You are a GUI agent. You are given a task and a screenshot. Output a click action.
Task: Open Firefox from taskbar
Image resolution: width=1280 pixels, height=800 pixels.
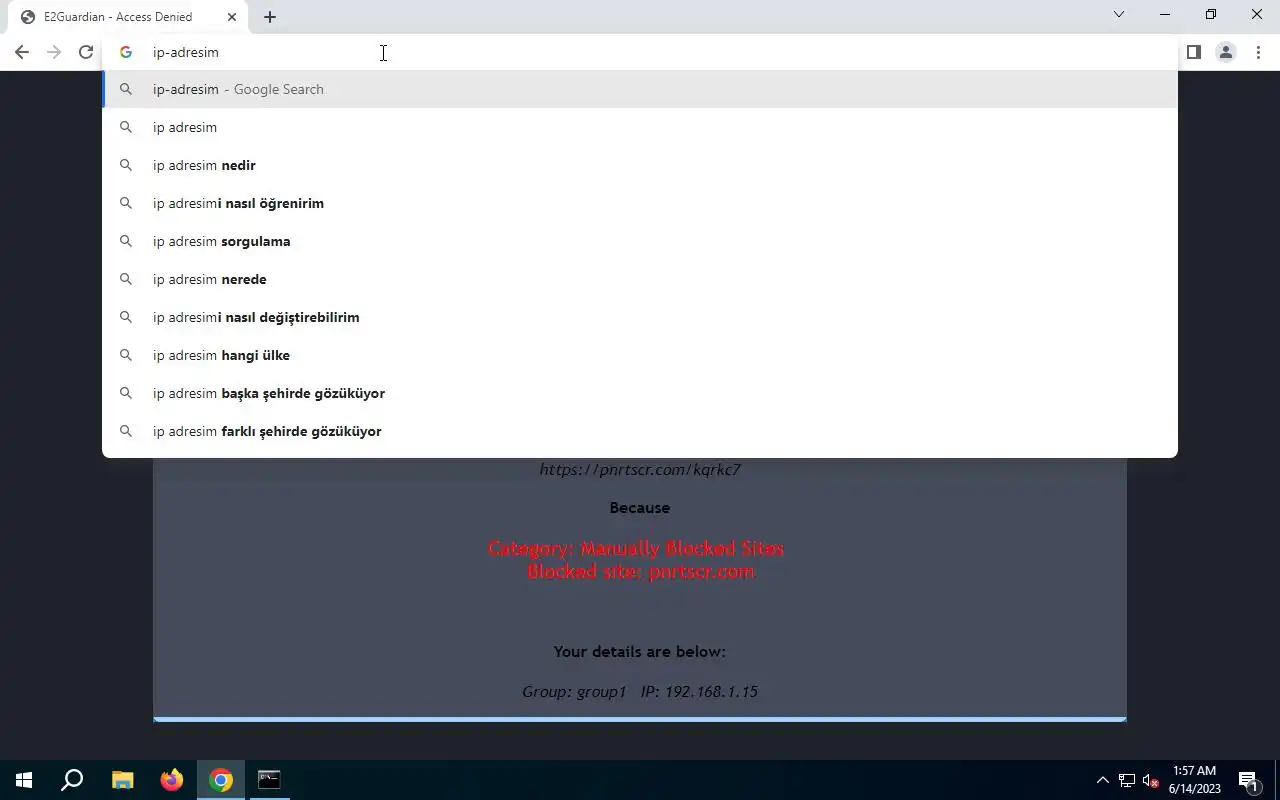(x=172, y=780)
